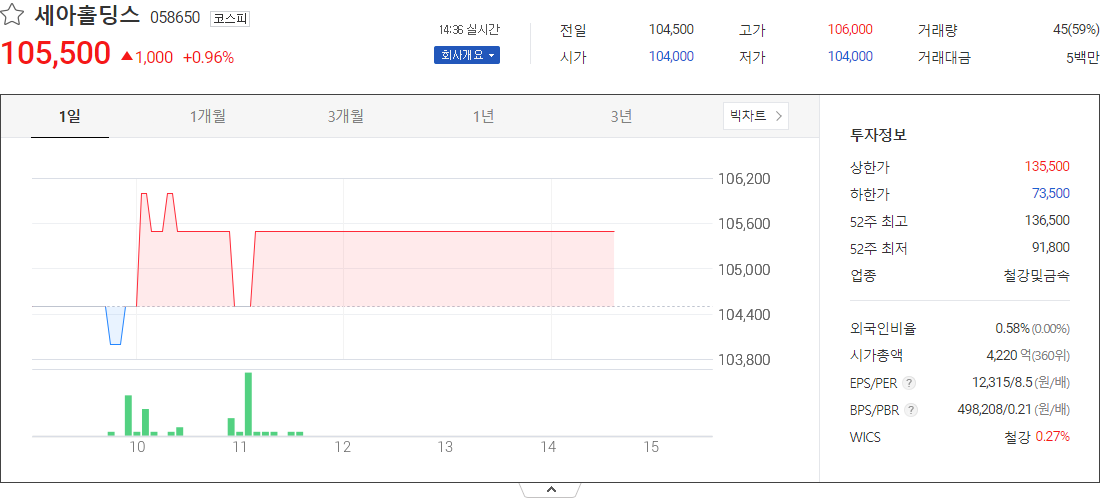
Task: Collapse the chart panel with the up chevron
Action: pyautogui.click(x=551, y=490)
